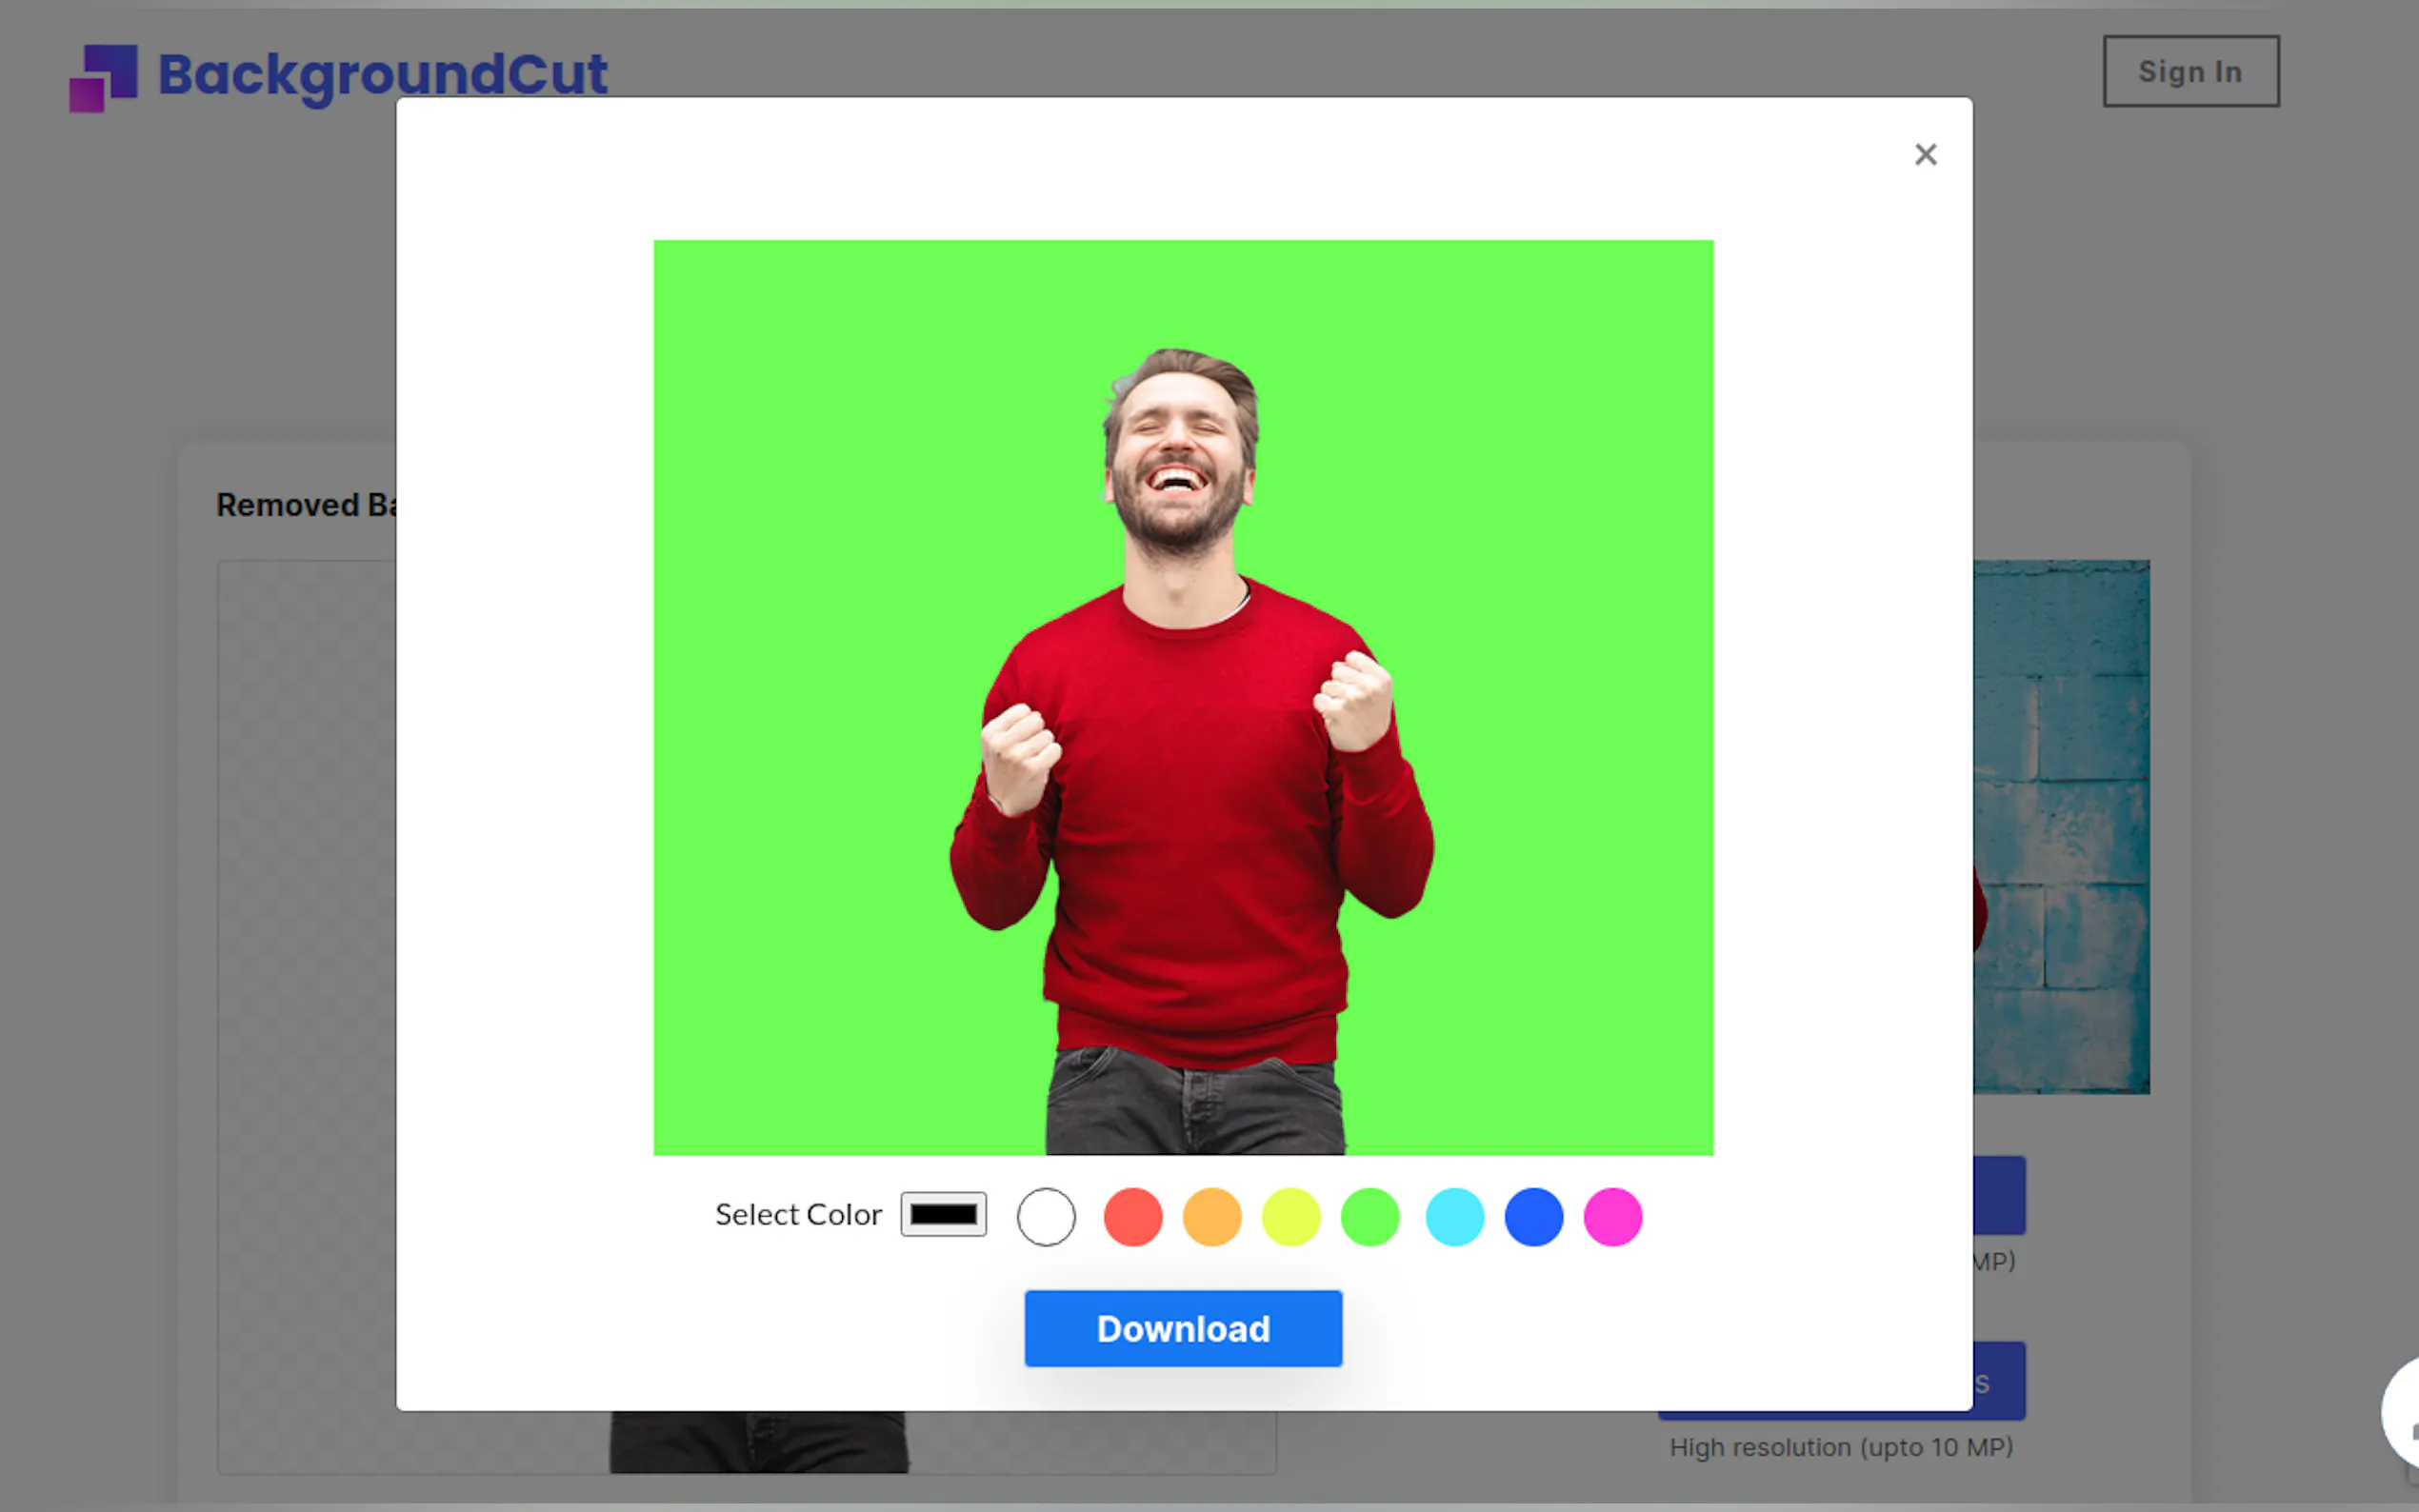Click the Sign In button

(x=2190, y=72)
